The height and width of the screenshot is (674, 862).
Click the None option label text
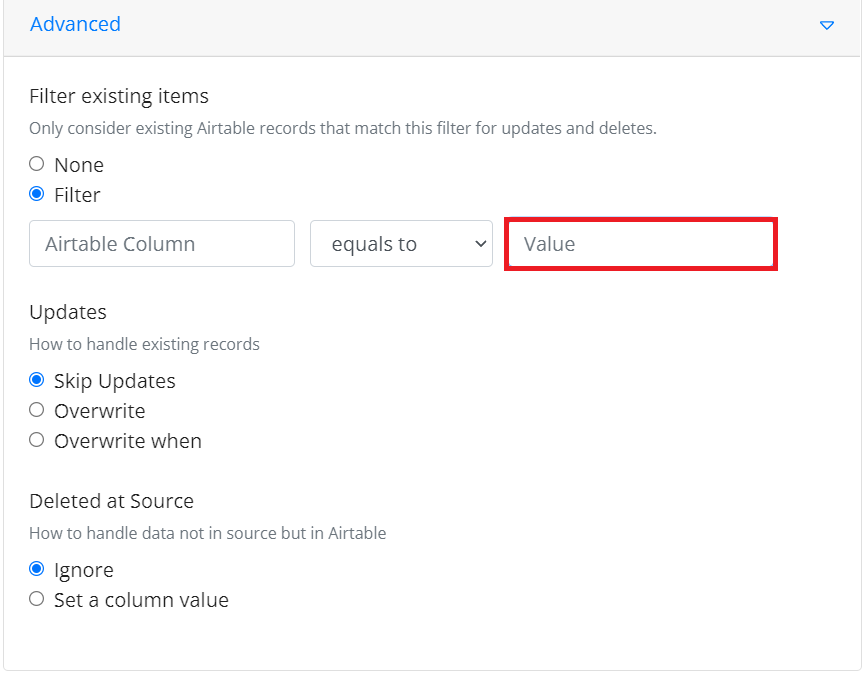79,165
